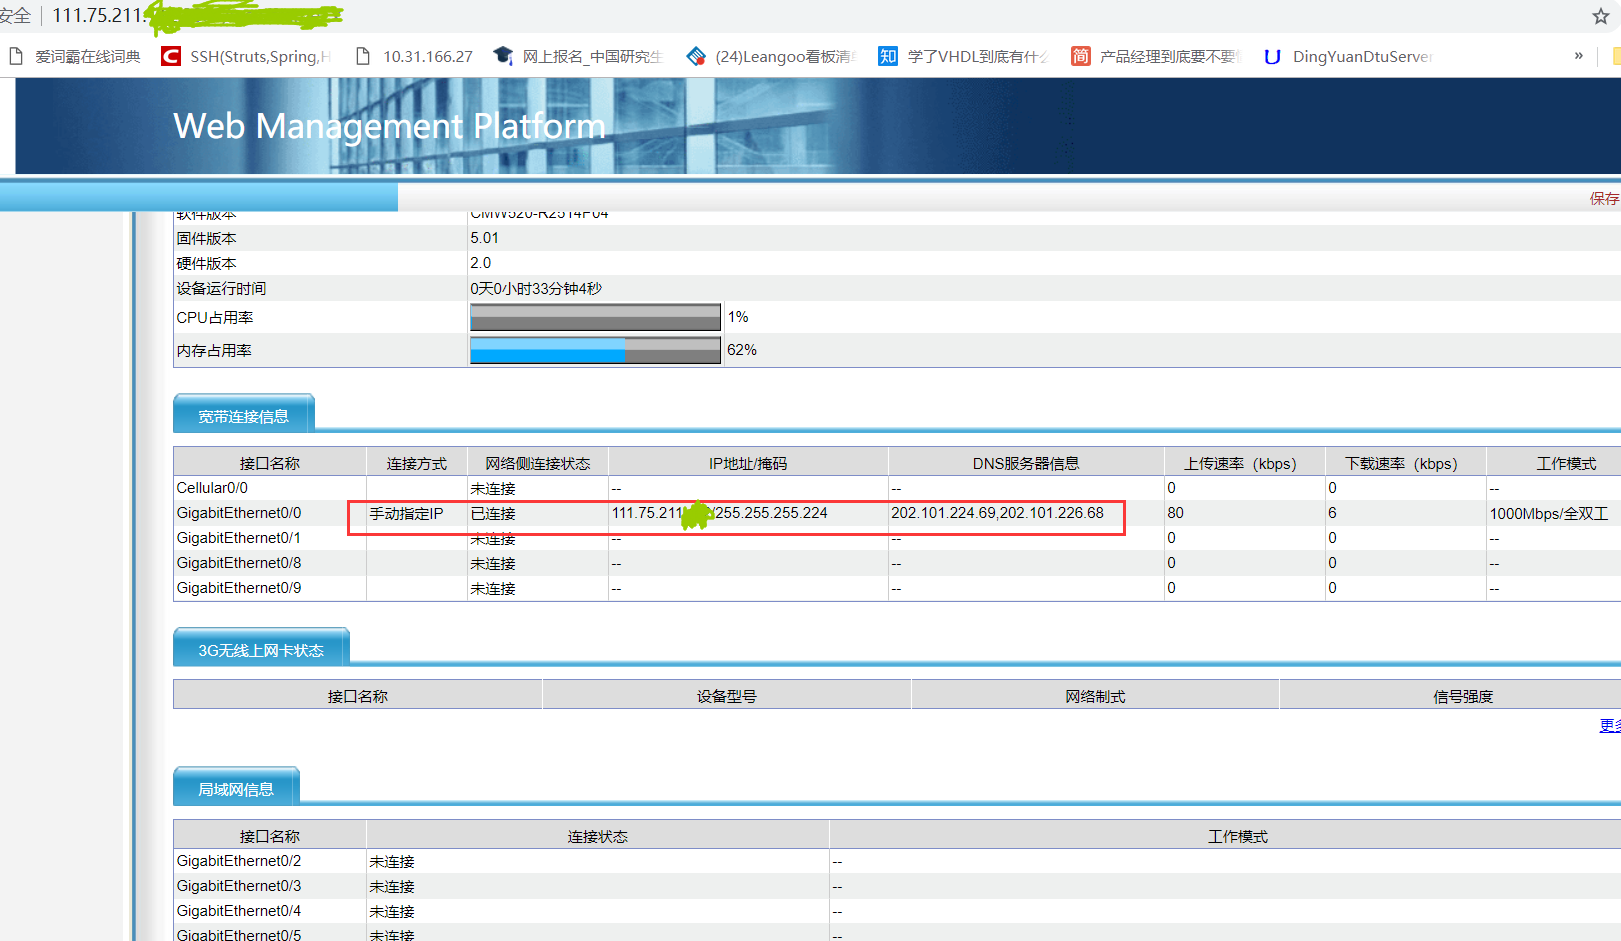The image size is (1621, 941).
Task: Click the 未连接 status for GigabitEthernet0/8
Action: pos(493,563)
